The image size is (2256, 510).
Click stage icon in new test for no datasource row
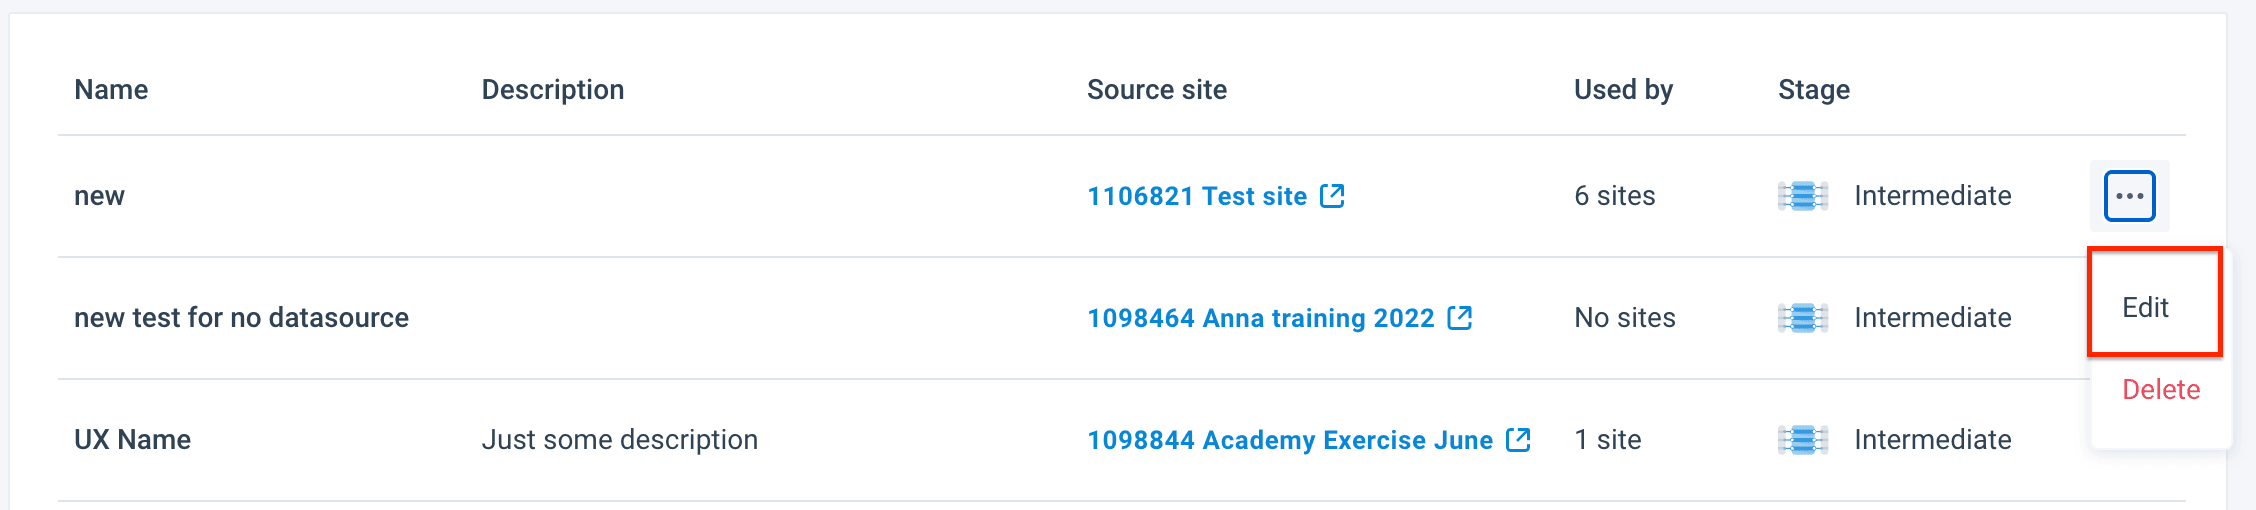[1803, 318]
